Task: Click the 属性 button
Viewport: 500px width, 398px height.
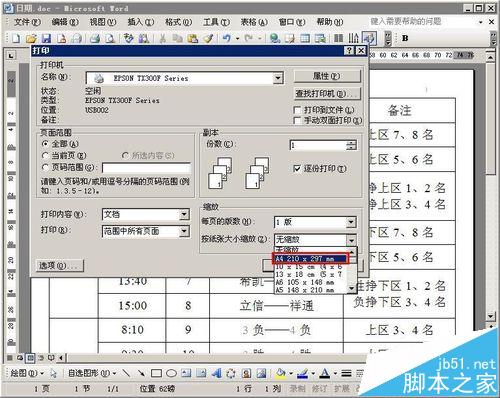Action: [x=327, y=76]
